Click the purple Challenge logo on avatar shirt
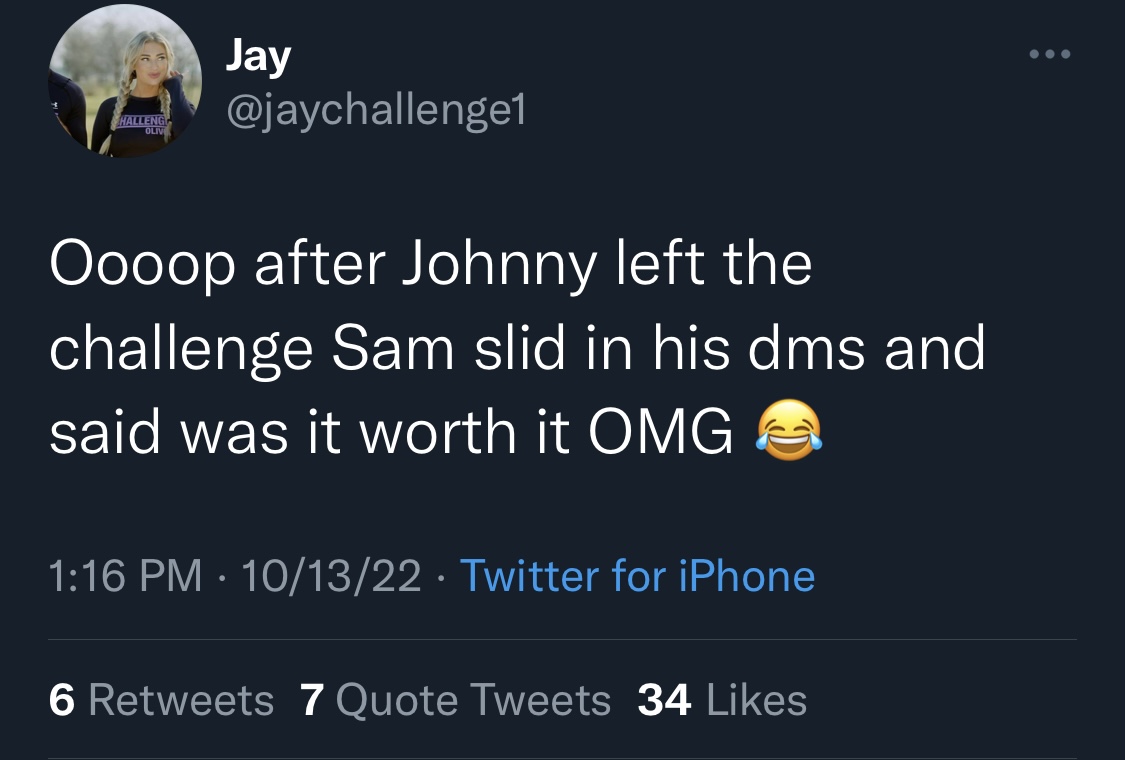Viewport: 1125px width, 760px height. click(x=143, y=123)
